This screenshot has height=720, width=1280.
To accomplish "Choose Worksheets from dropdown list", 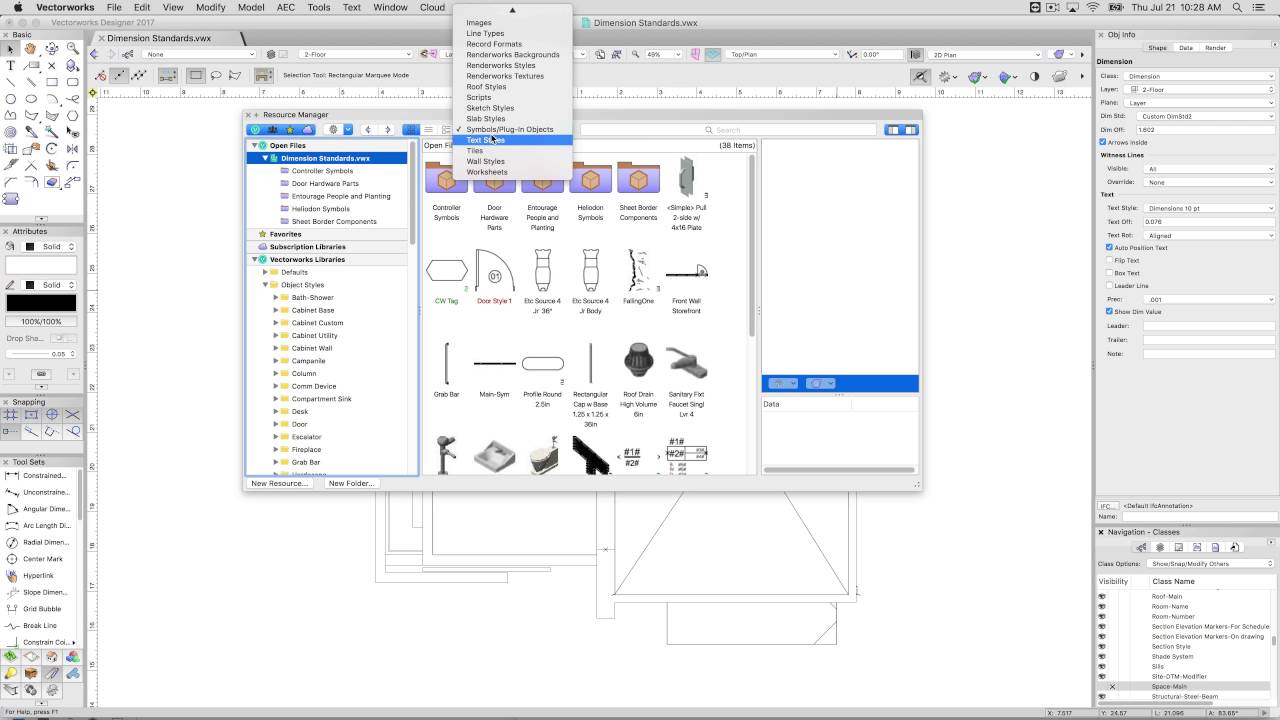I will [x=512, y=172].
